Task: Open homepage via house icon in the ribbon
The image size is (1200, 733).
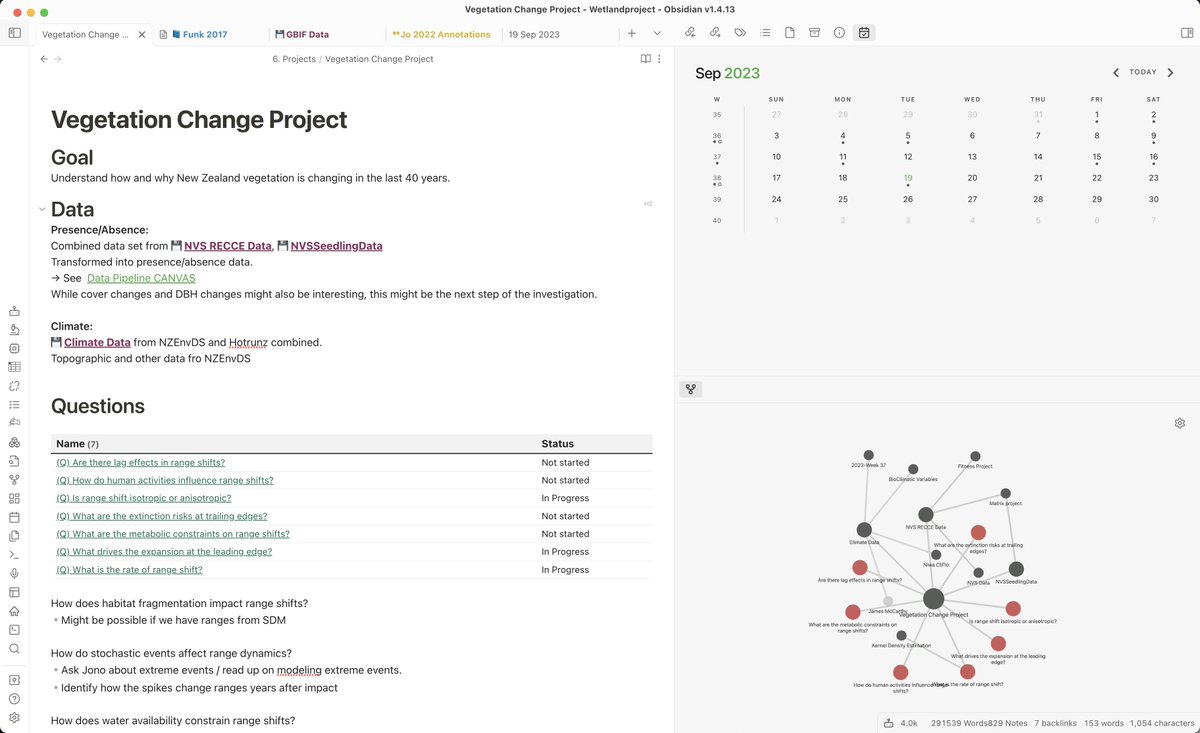Action: coord(14,611)
